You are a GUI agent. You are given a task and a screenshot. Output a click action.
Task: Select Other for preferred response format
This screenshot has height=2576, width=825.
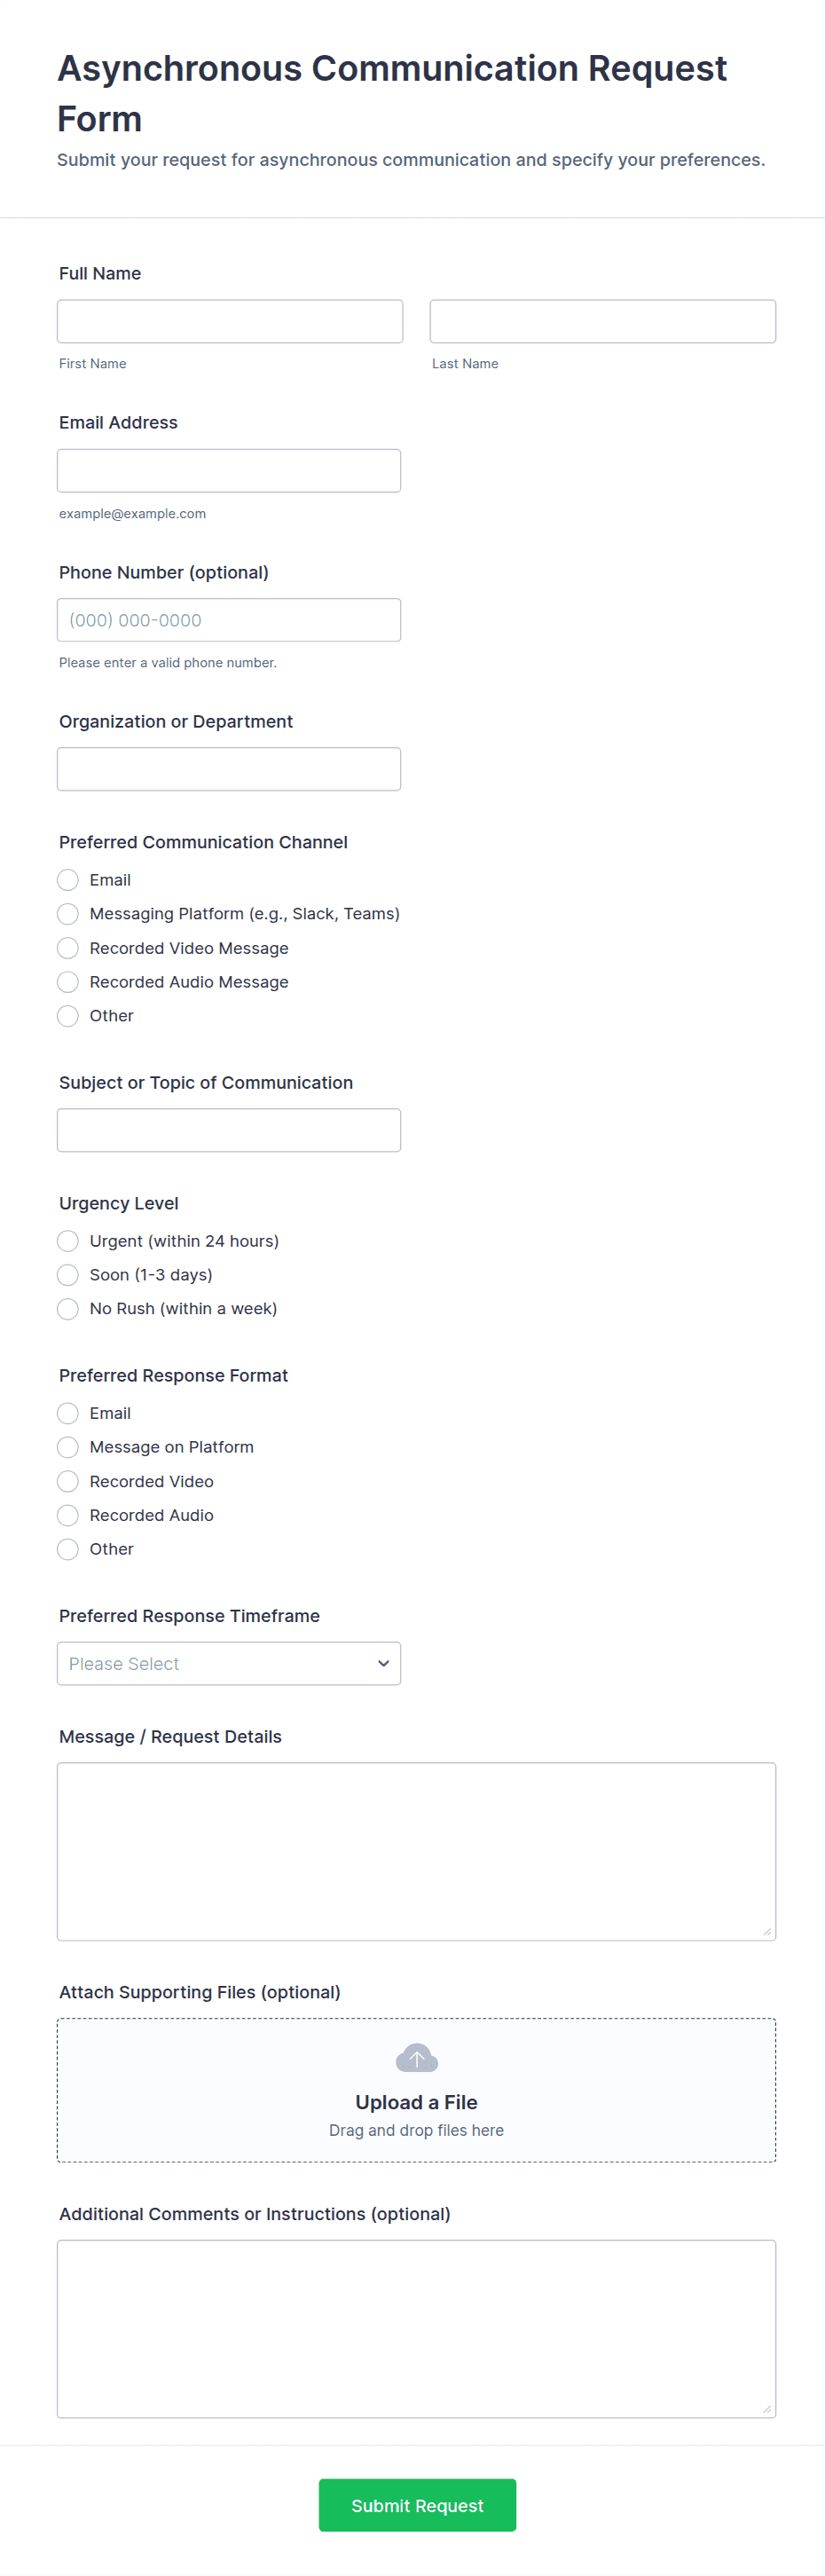[68, 1549]
